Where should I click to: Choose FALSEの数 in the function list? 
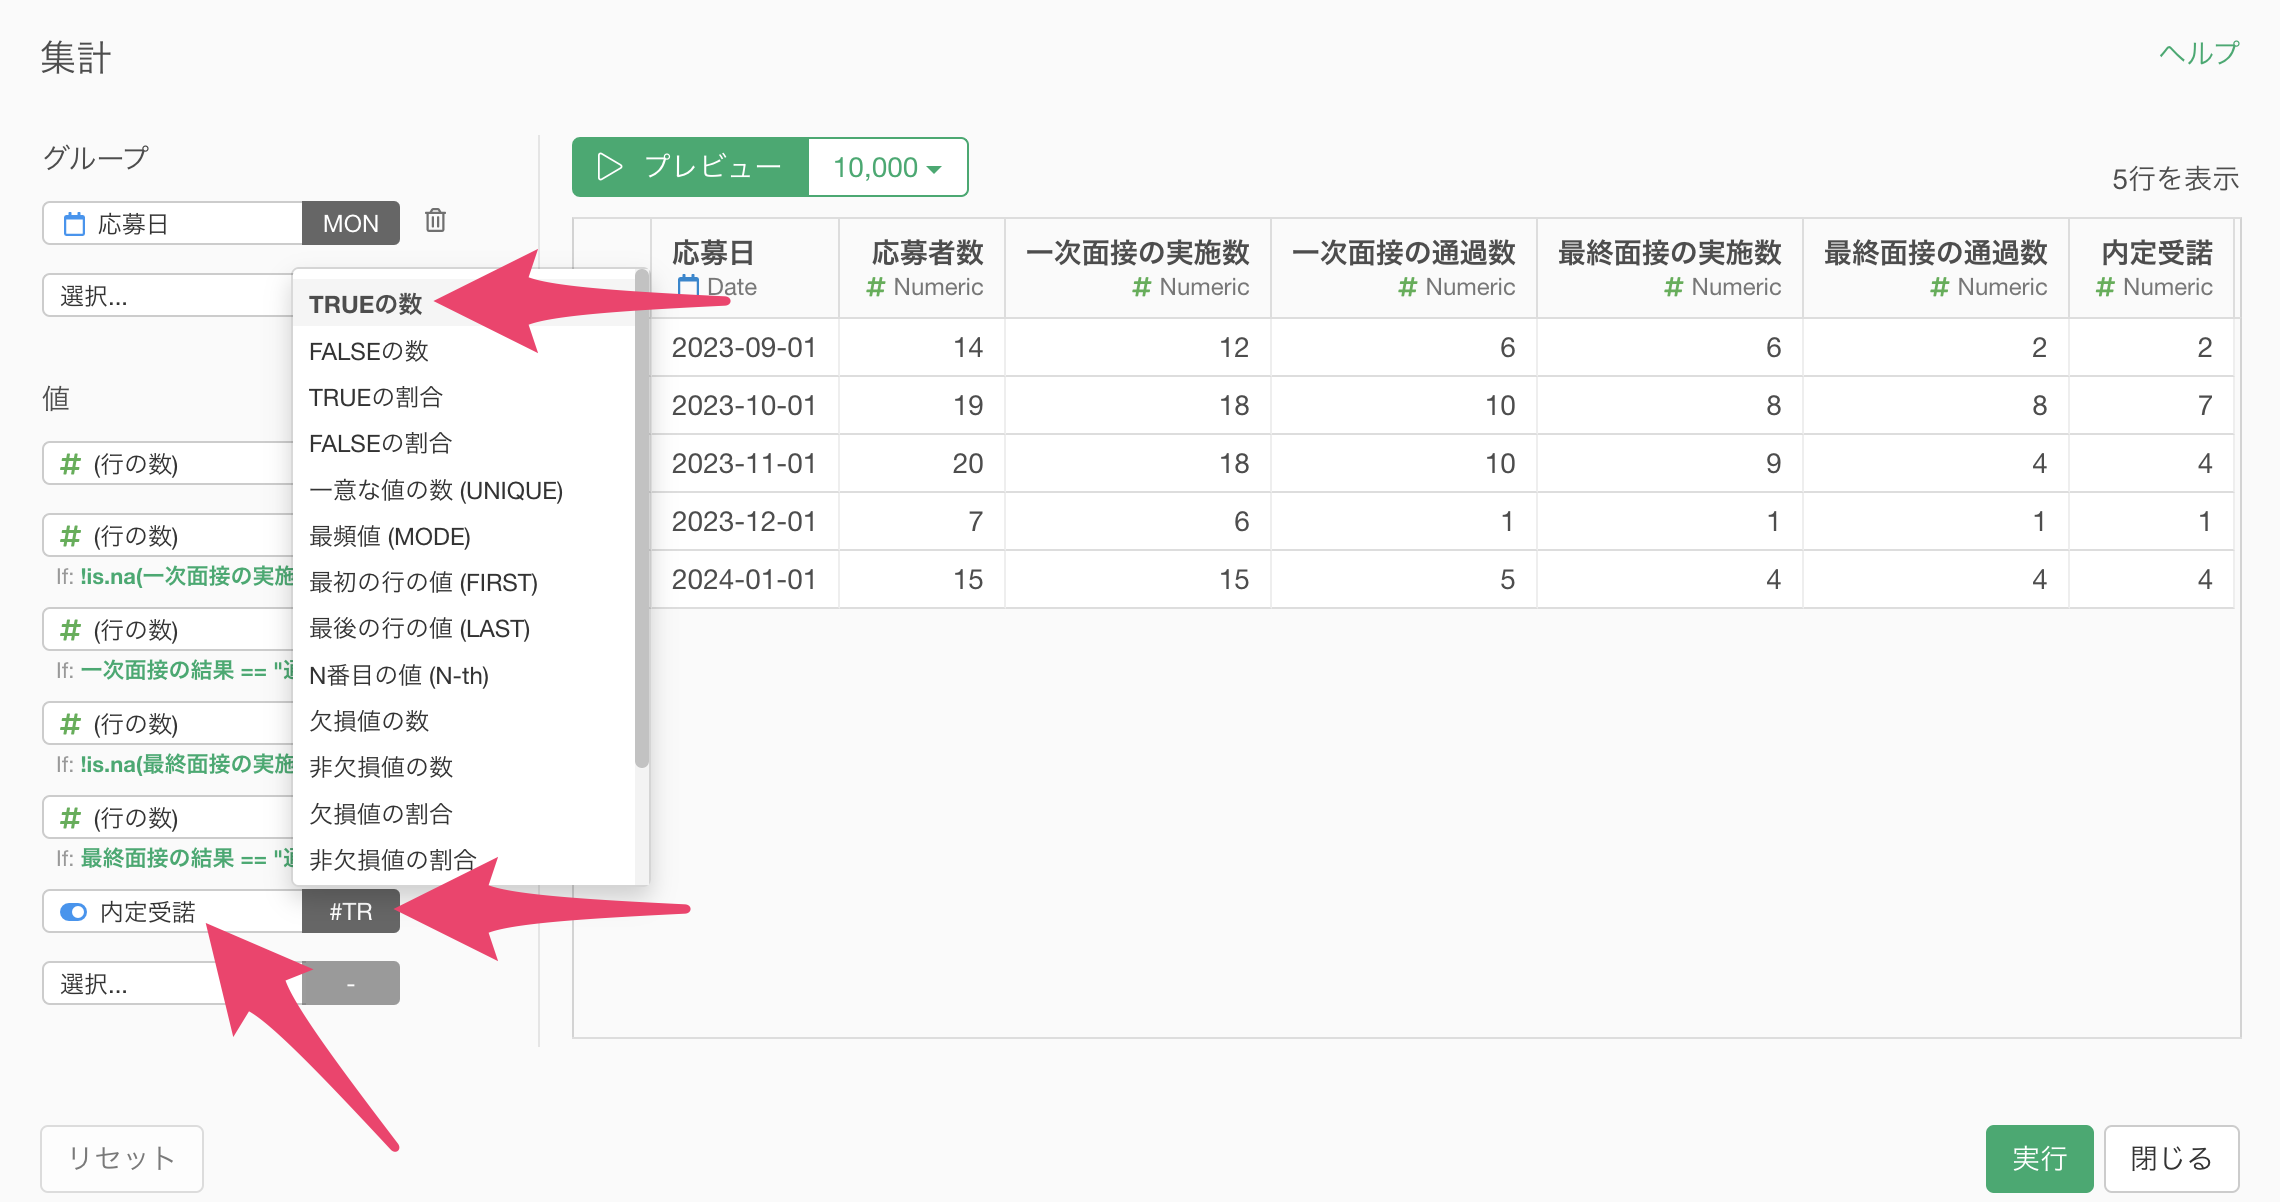(x=465, y=351)
